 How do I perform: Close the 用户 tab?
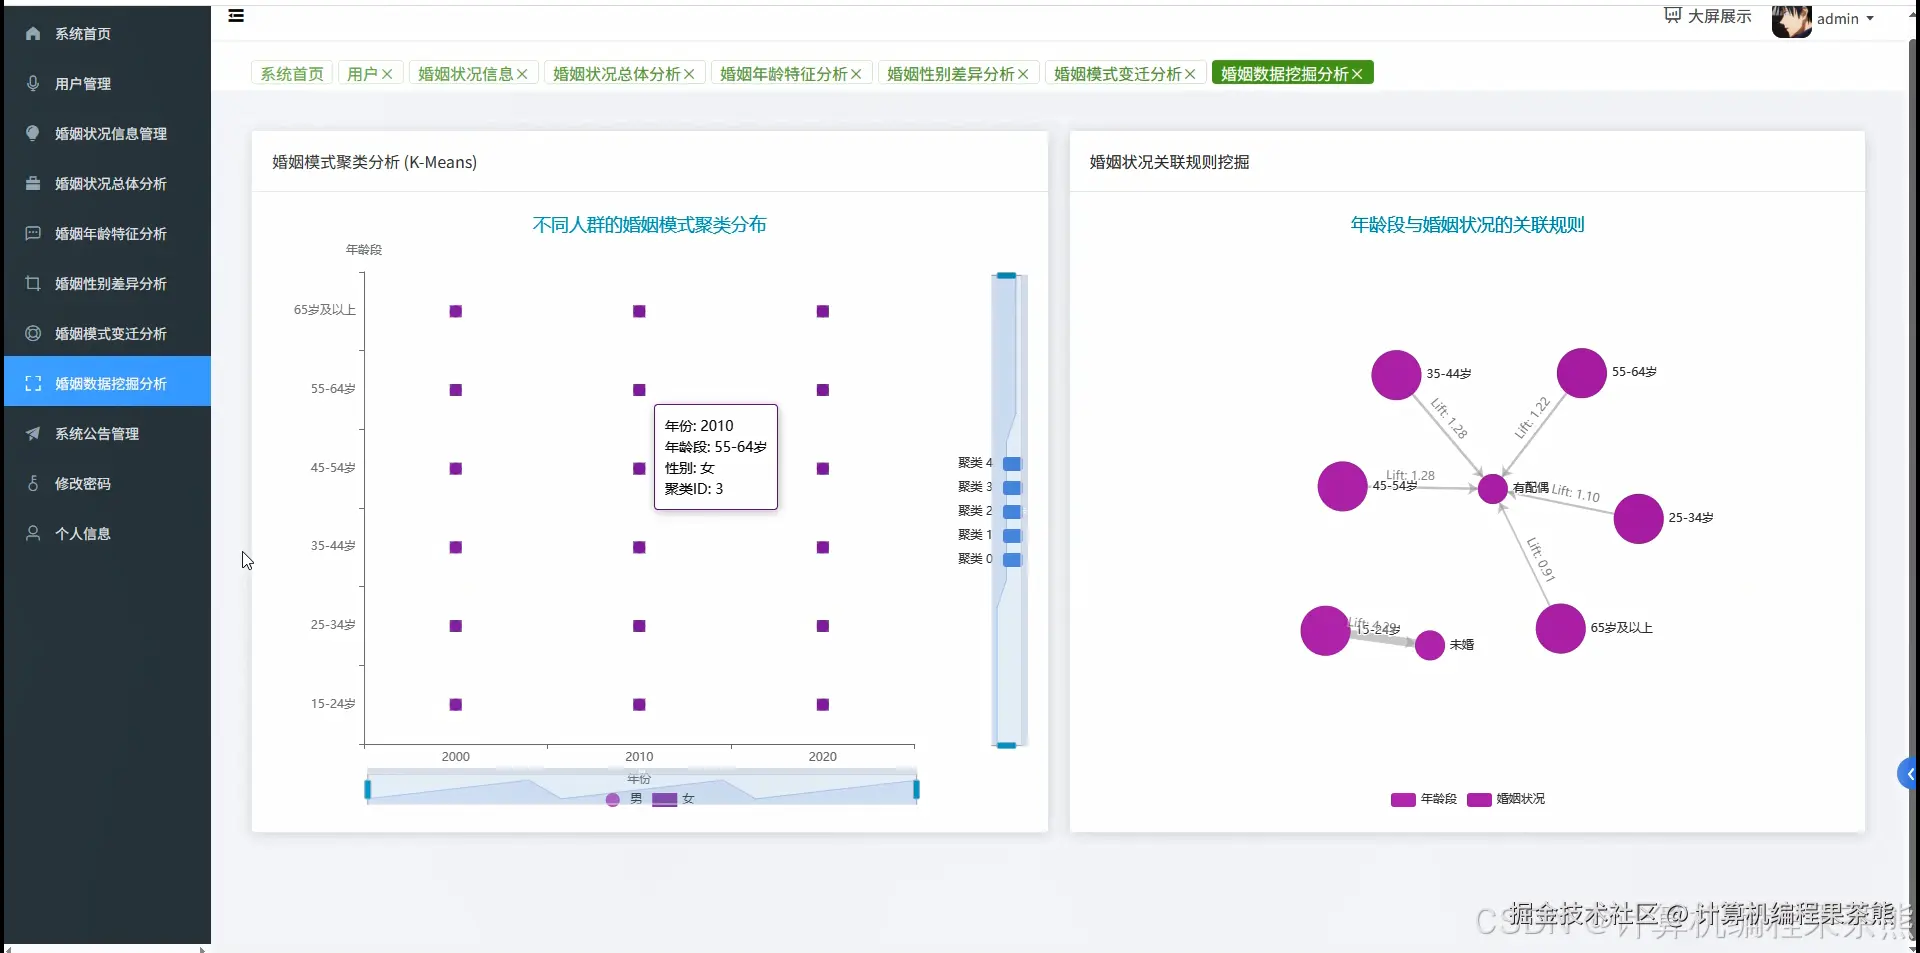[387, 74]
